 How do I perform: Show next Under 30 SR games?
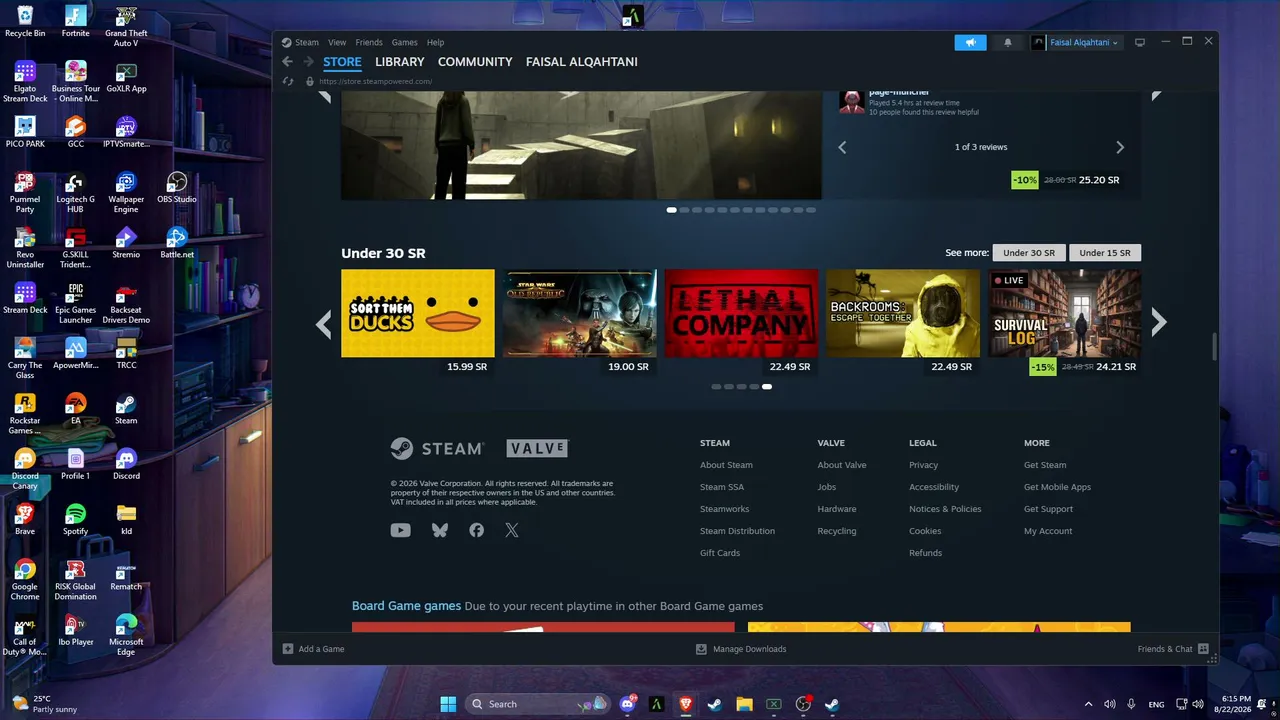1158,322
